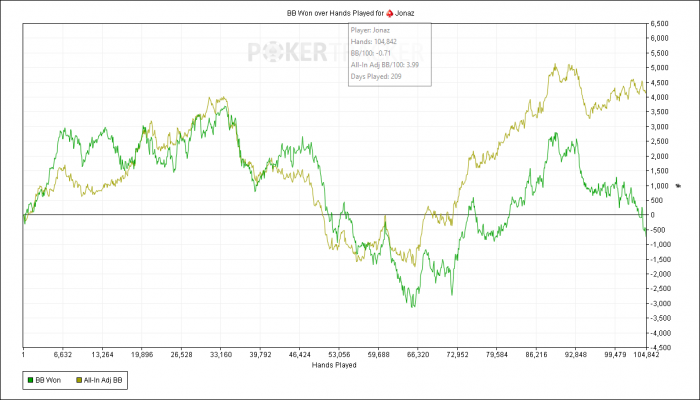
Task: Click the 3,000 y-axis label
Action: coord(659,127)
